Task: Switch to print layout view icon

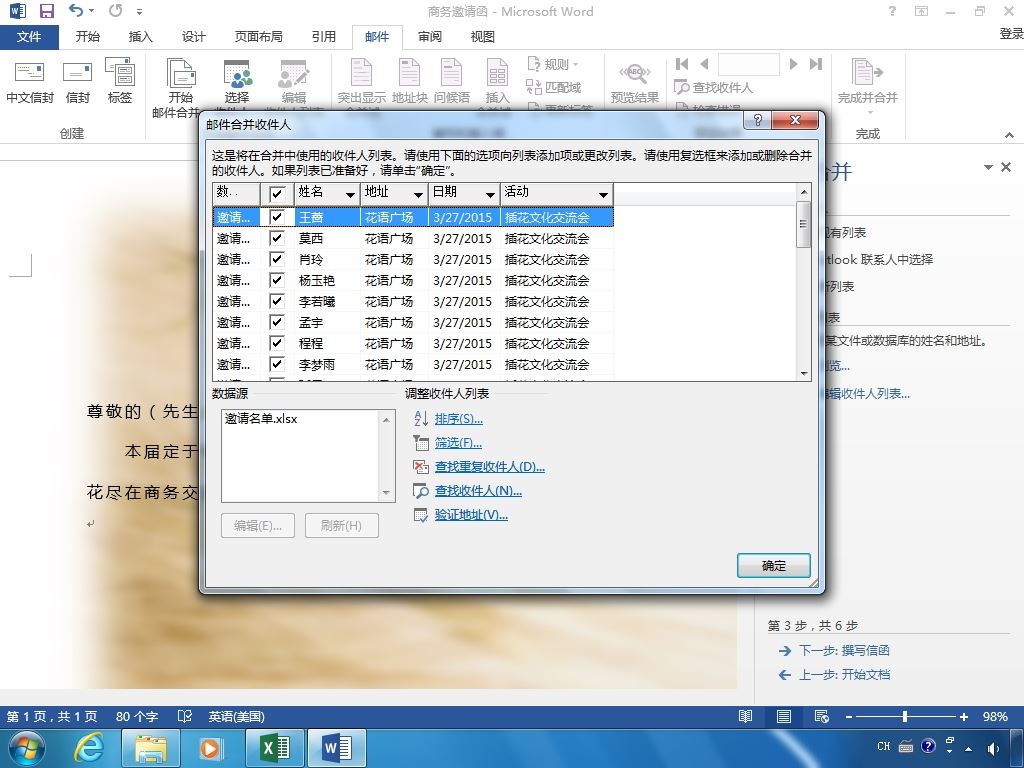Action: 784,716
